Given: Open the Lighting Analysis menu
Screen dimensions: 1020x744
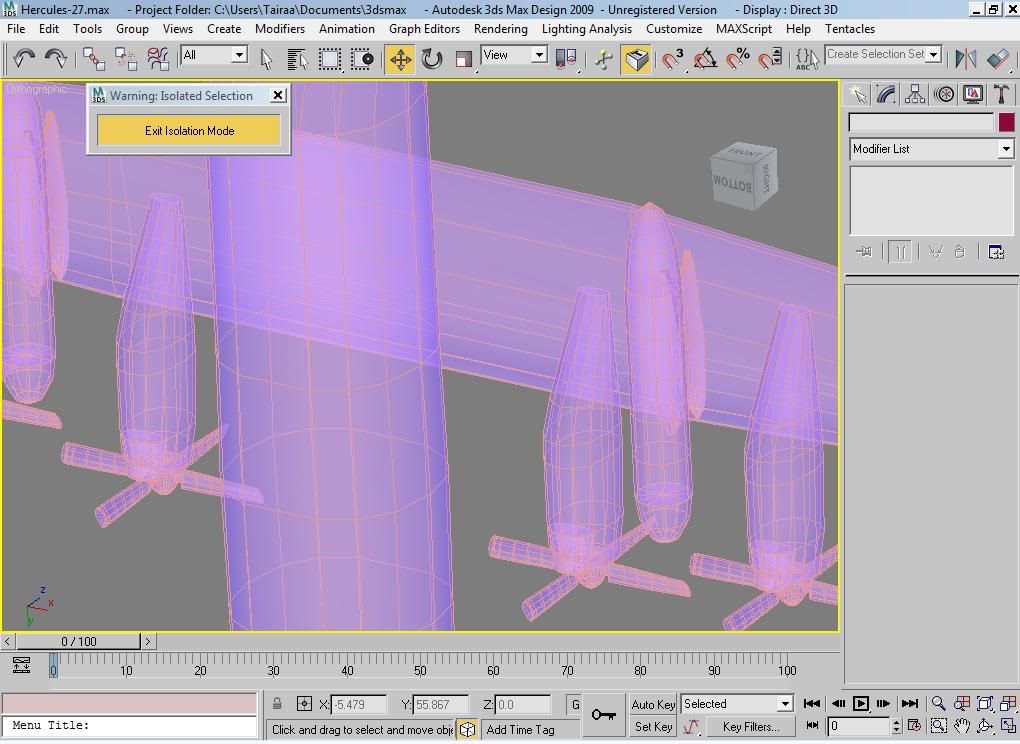Looking at the screenshot, I should (587, 29).
